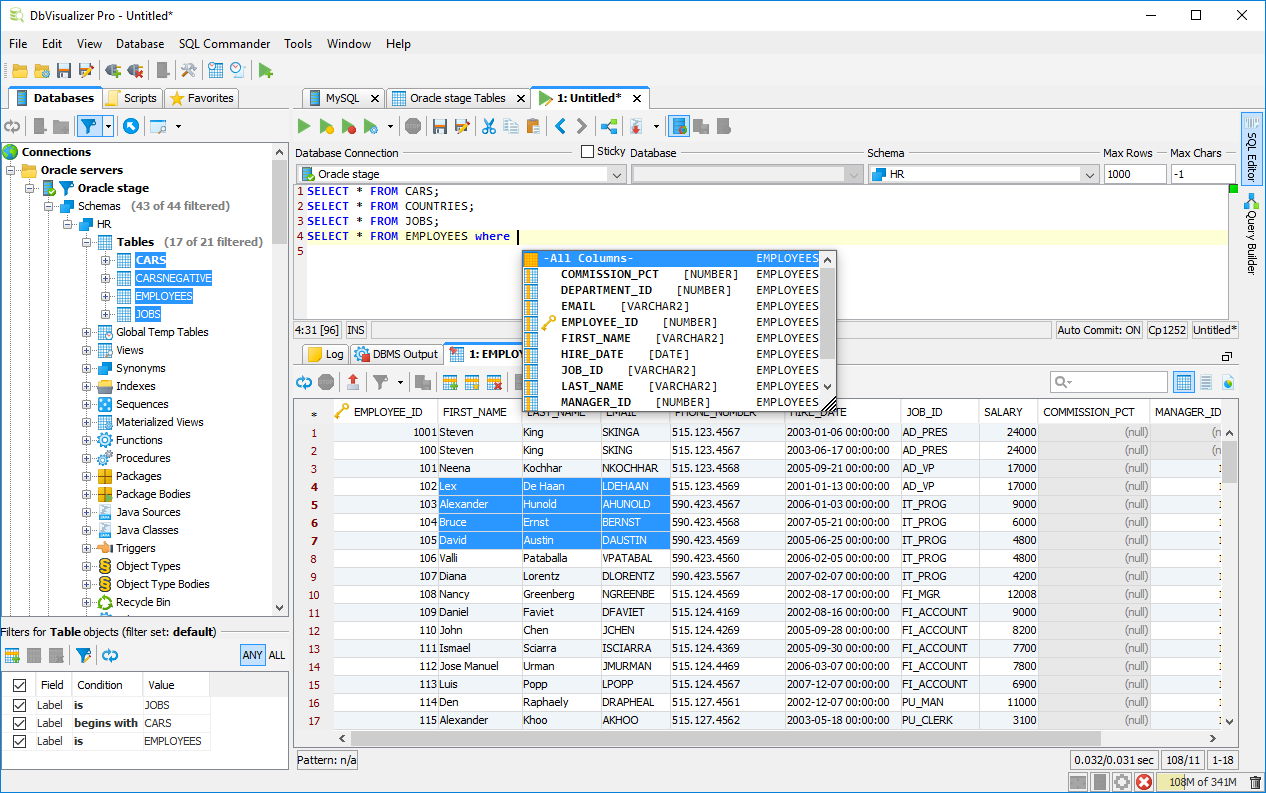Insert a new row using the grid icon
The image size is (1266, 793).
[x=450, y=382]
